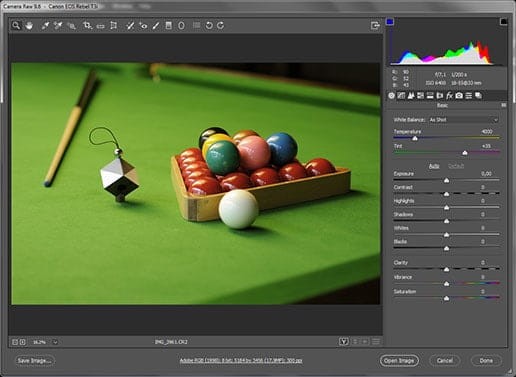Click the Saturation slider handle

447,298
